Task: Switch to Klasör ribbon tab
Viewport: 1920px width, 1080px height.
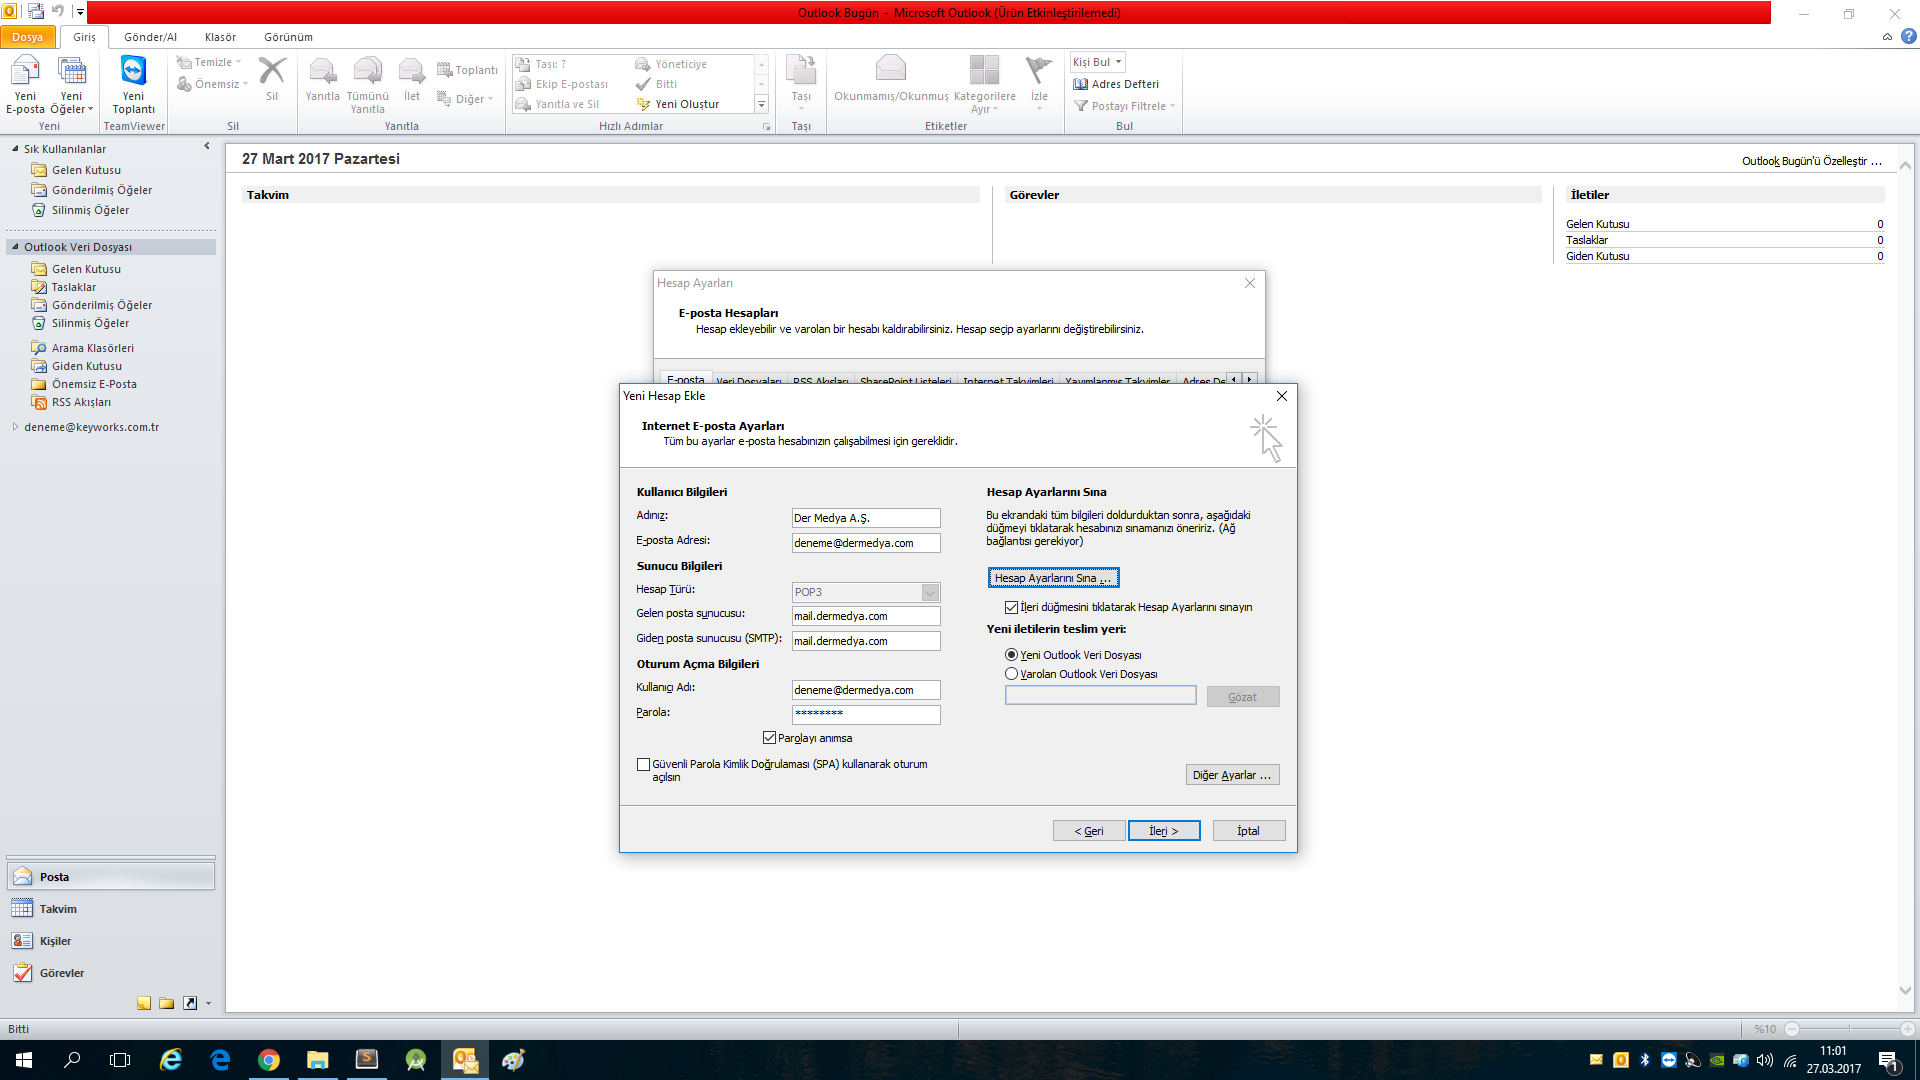Action: point(220,37)
